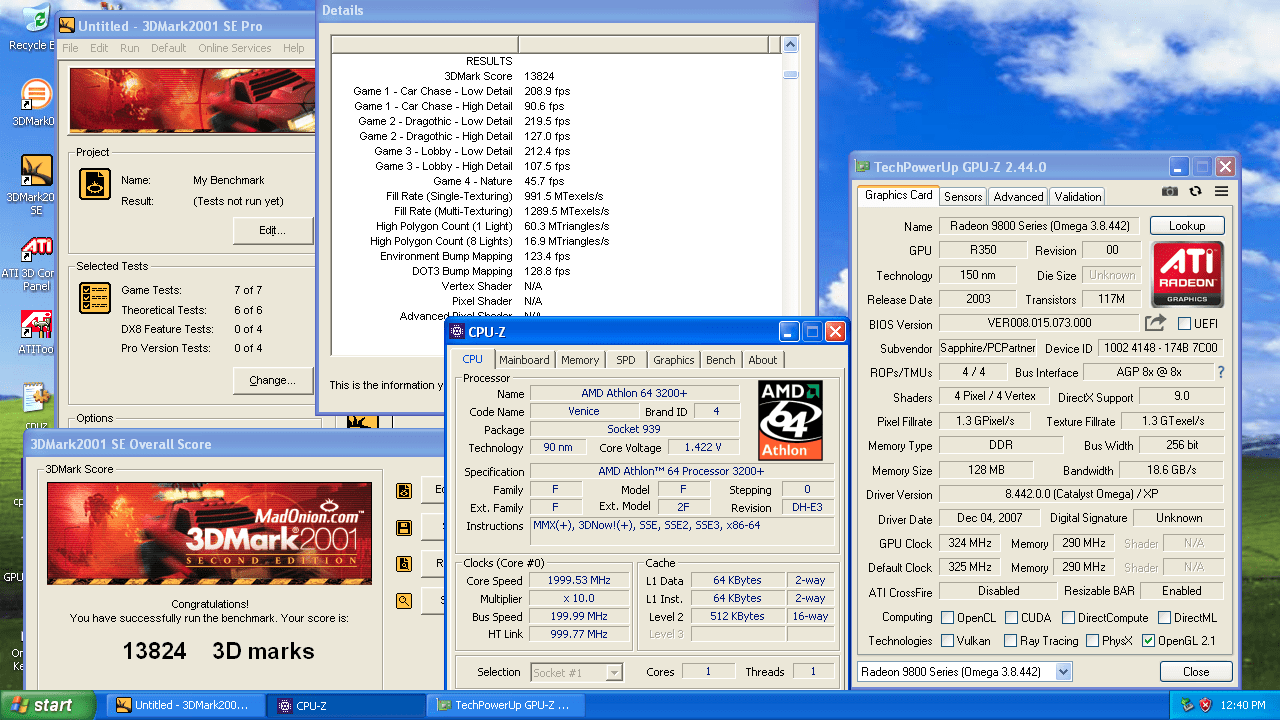Open Recycle Bin on the desktop

[35, 24]
